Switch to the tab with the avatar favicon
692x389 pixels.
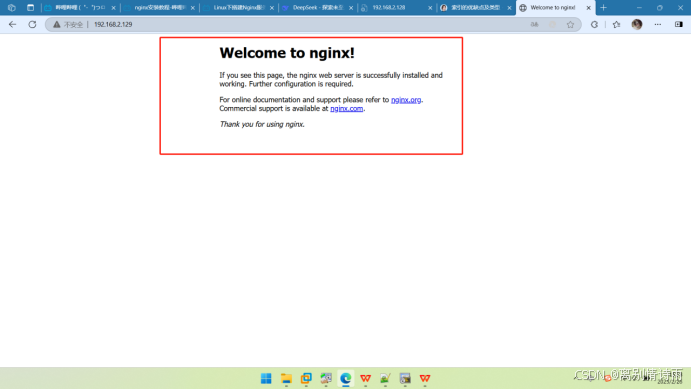[x=476, y=8]
